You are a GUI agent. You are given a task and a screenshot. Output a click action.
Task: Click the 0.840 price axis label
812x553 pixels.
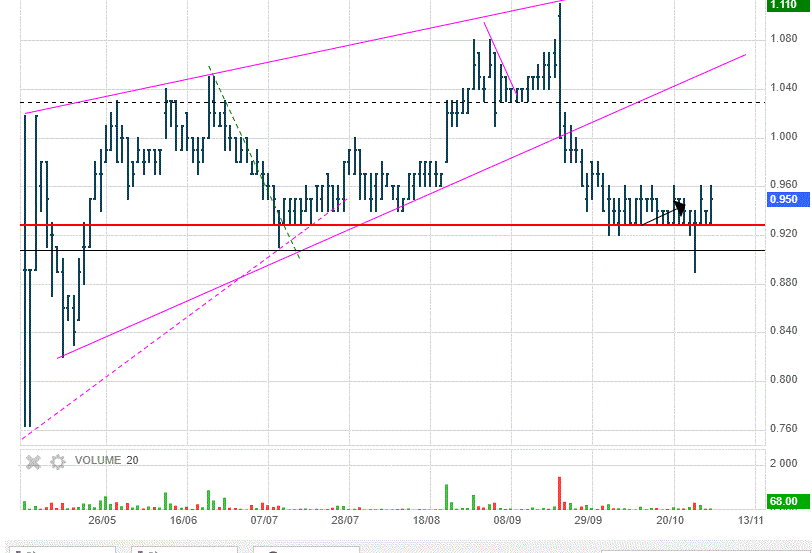[x=784, y=331]
